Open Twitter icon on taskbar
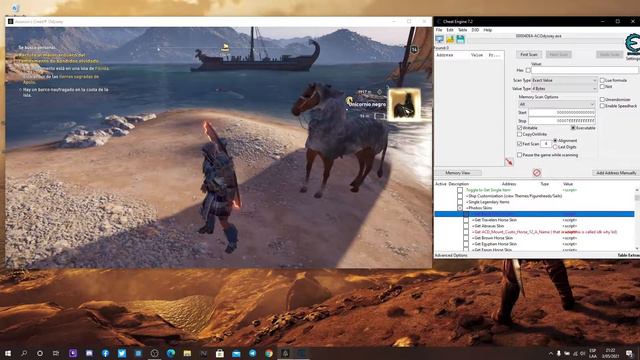The width and height of the screenshot is (640, 360). coord(122,353)
